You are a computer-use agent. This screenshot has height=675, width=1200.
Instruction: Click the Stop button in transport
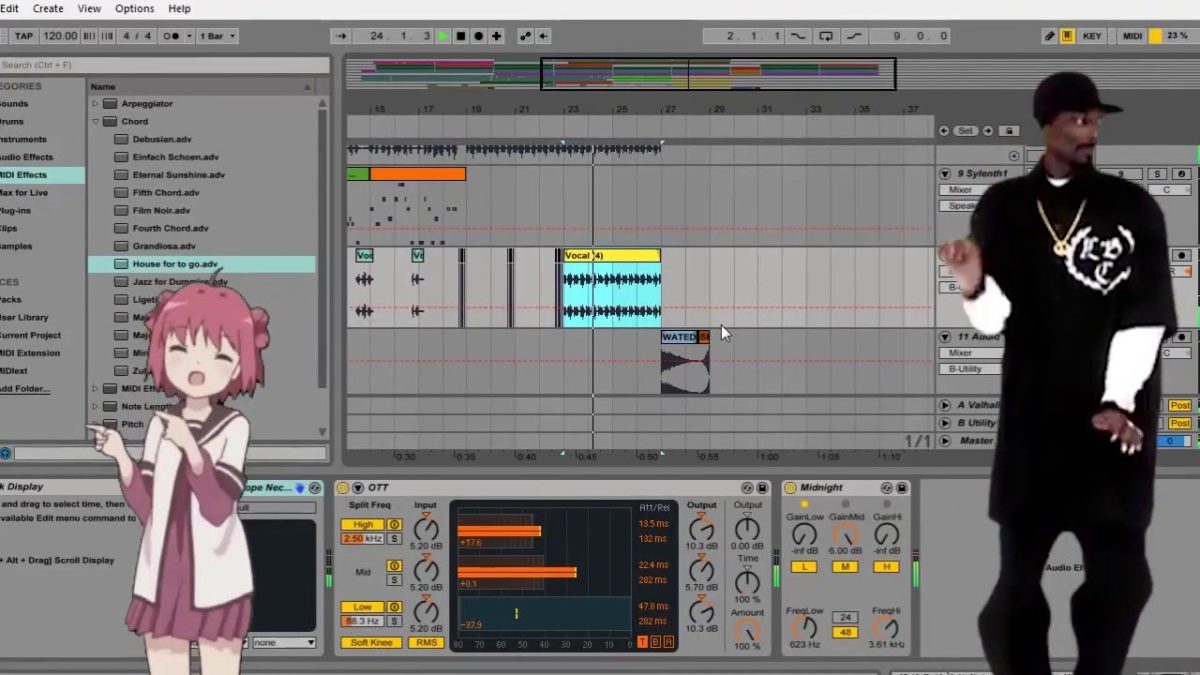point(461,36)
